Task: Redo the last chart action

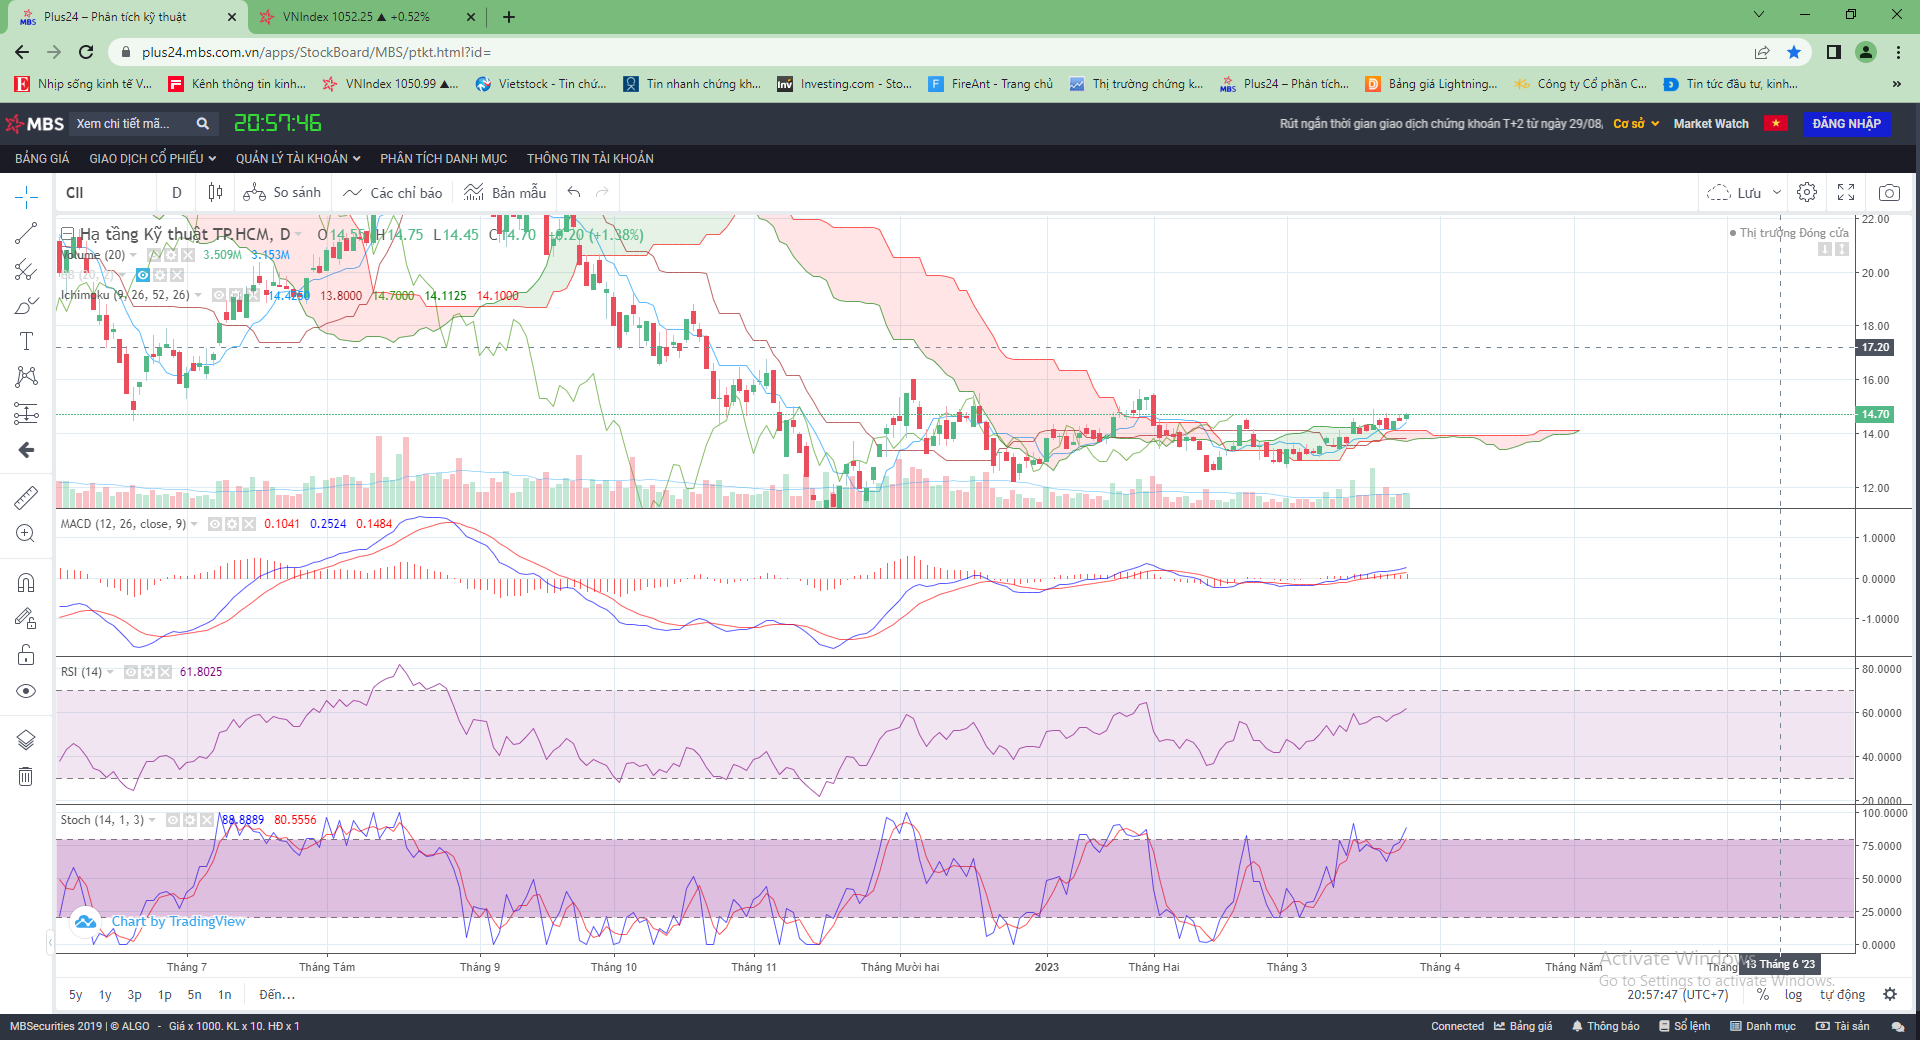Action: tap(602, 192)
